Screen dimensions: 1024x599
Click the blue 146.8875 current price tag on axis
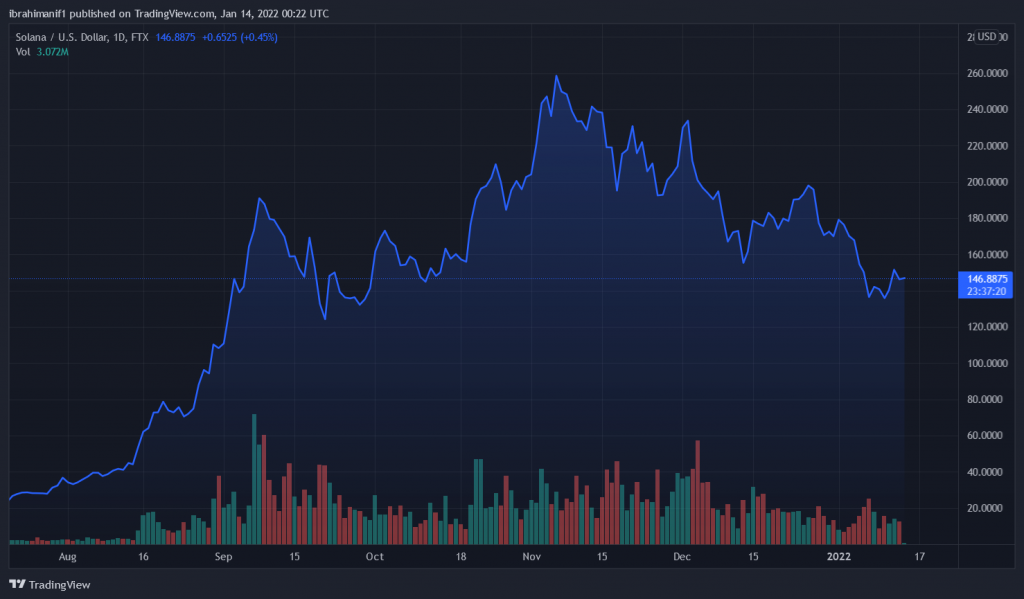click(x=981, y=278)
